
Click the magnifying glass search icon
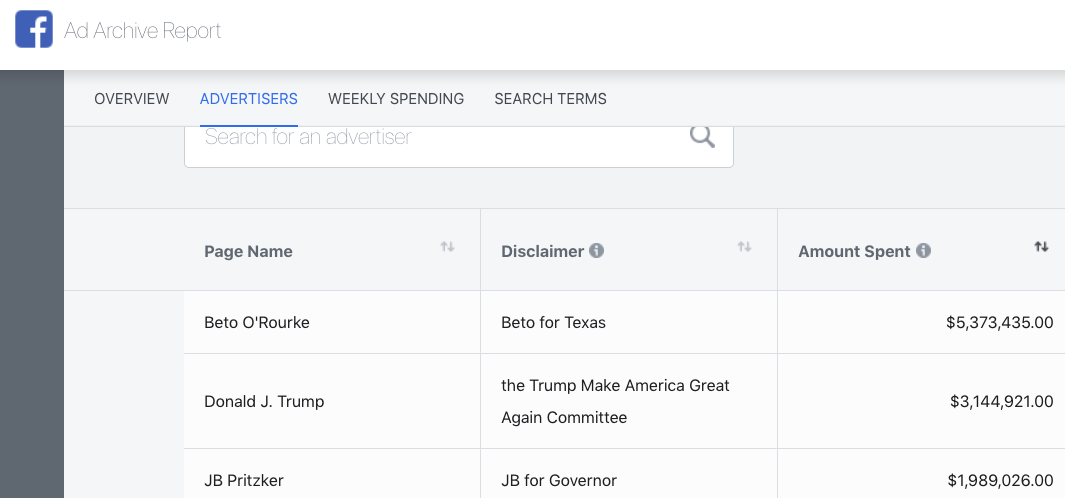[x=702, y=137]
